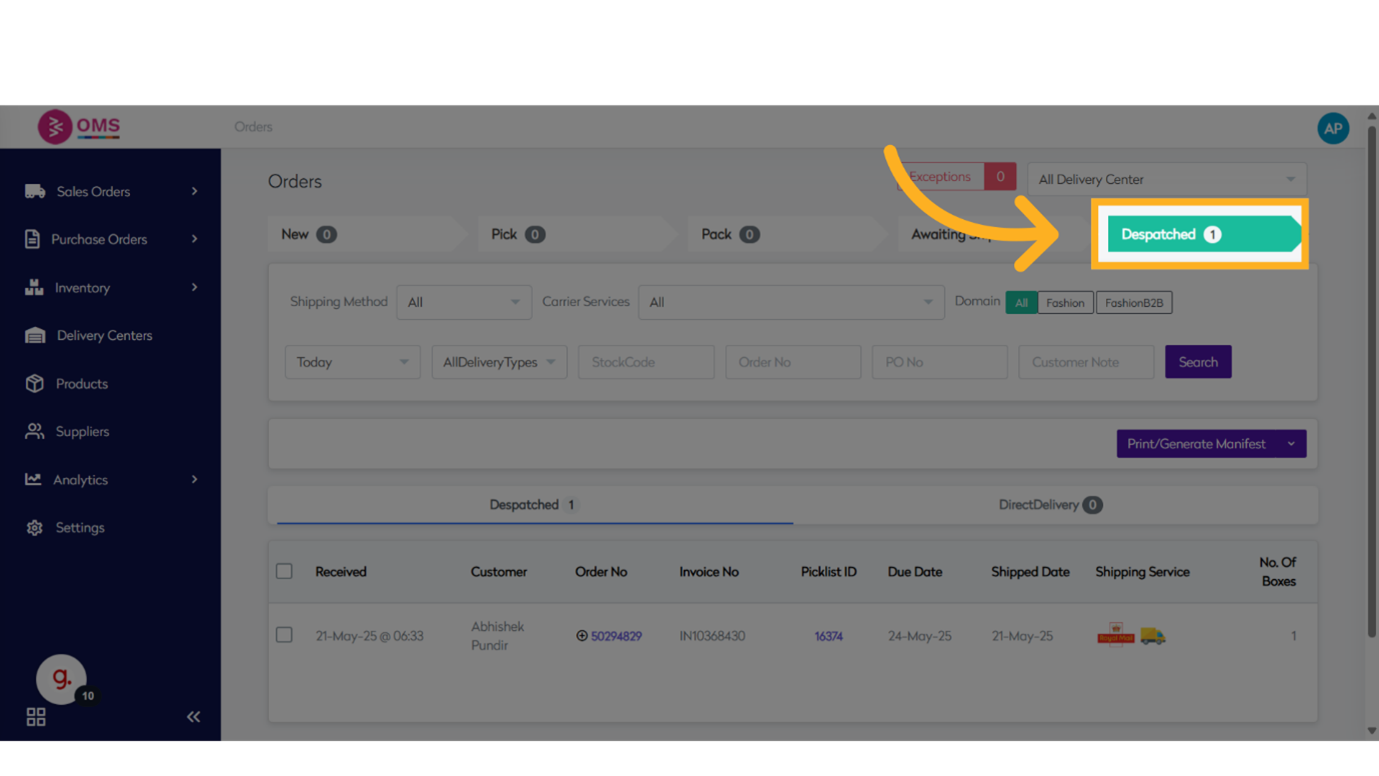This screenshot has height=776, width=1379.
Task: Select all orders header checkbox
Action: [284, 571]
